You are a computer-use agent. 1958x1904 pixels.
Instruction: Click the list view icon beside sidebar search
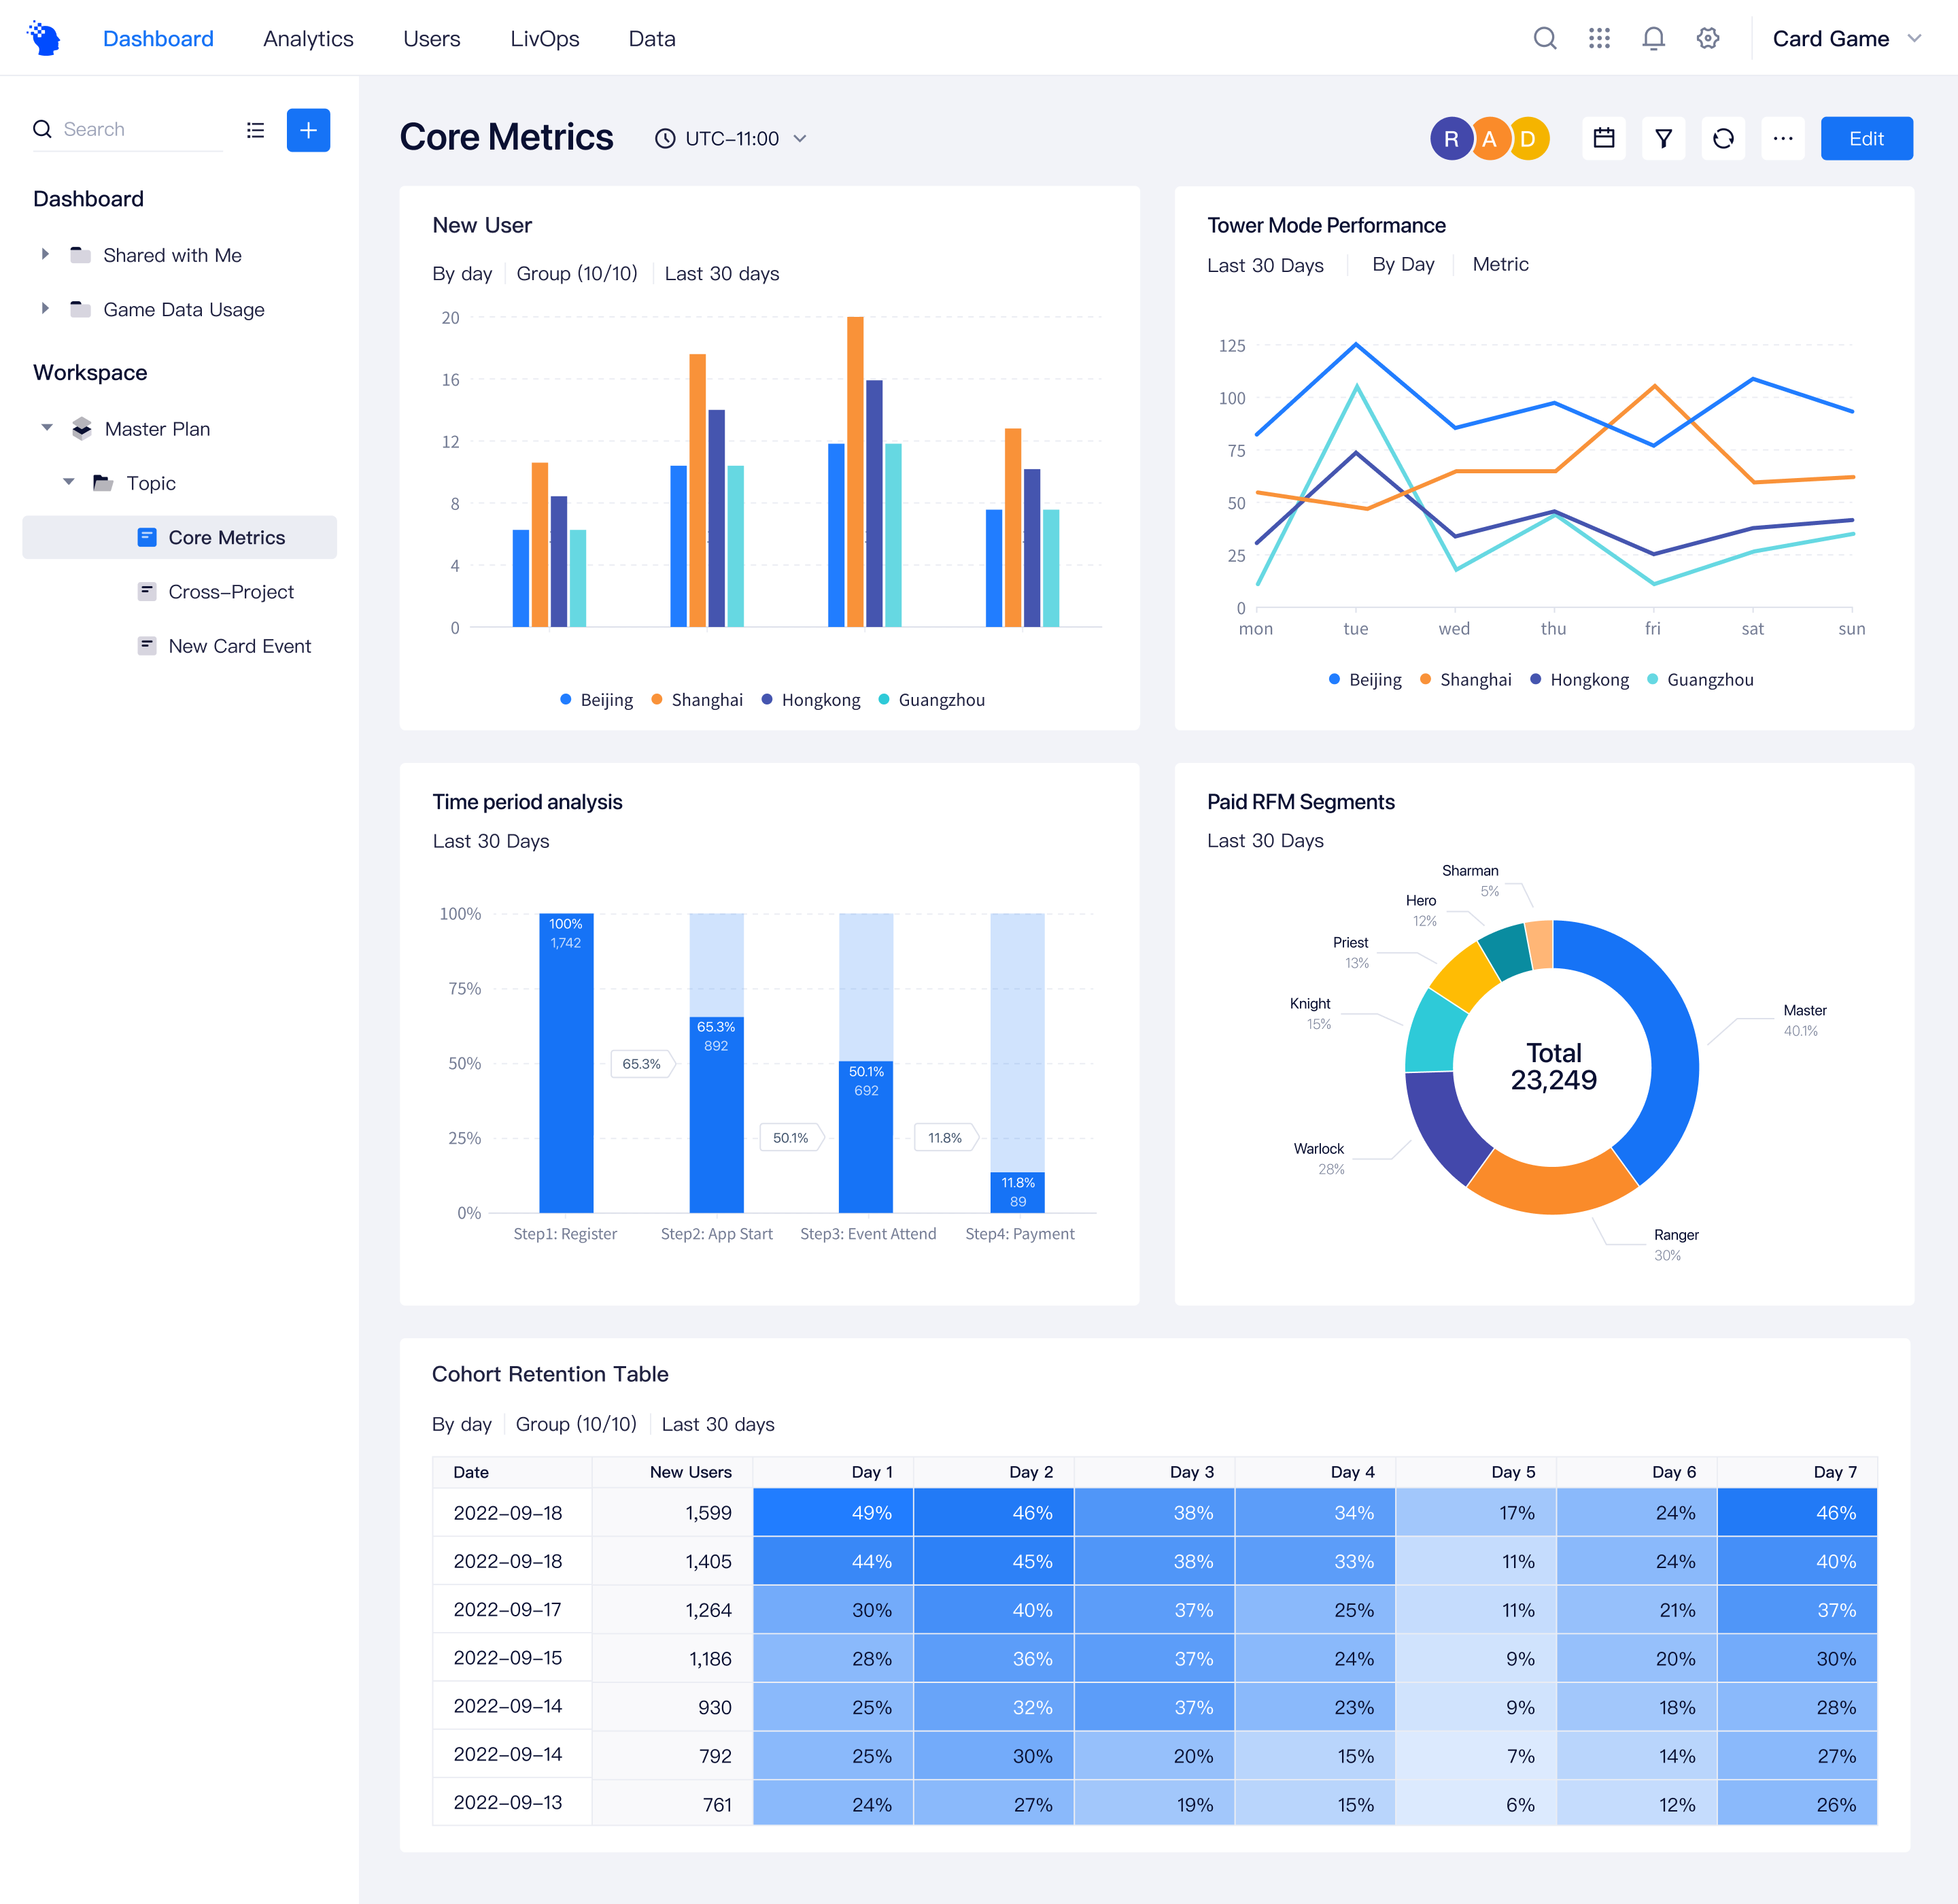(x=255, y=130)
